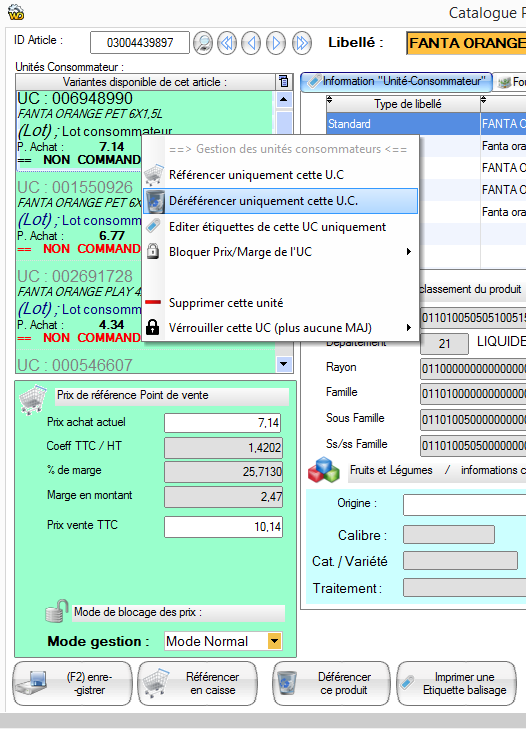Click the list icon in variantes header
This screenshot has height=729, width=526.
[x=284, y=82]
